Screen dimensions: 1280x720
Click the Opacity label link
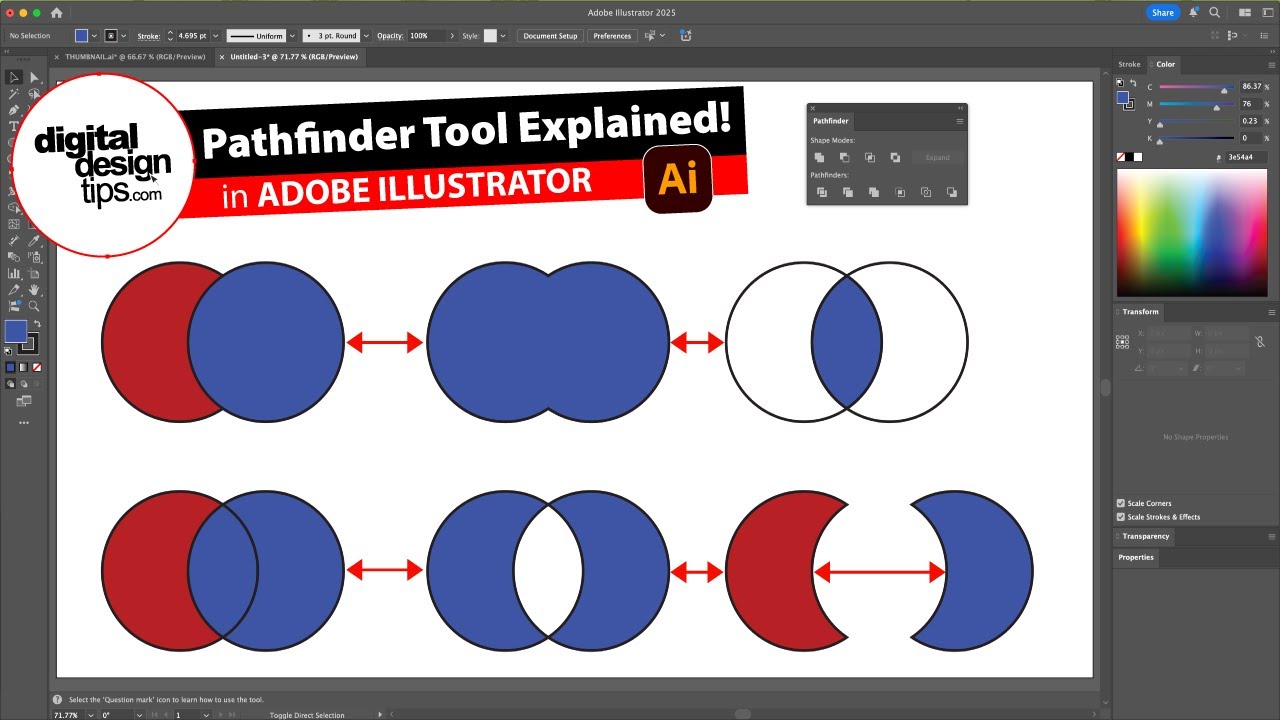(x=390, y=36)
